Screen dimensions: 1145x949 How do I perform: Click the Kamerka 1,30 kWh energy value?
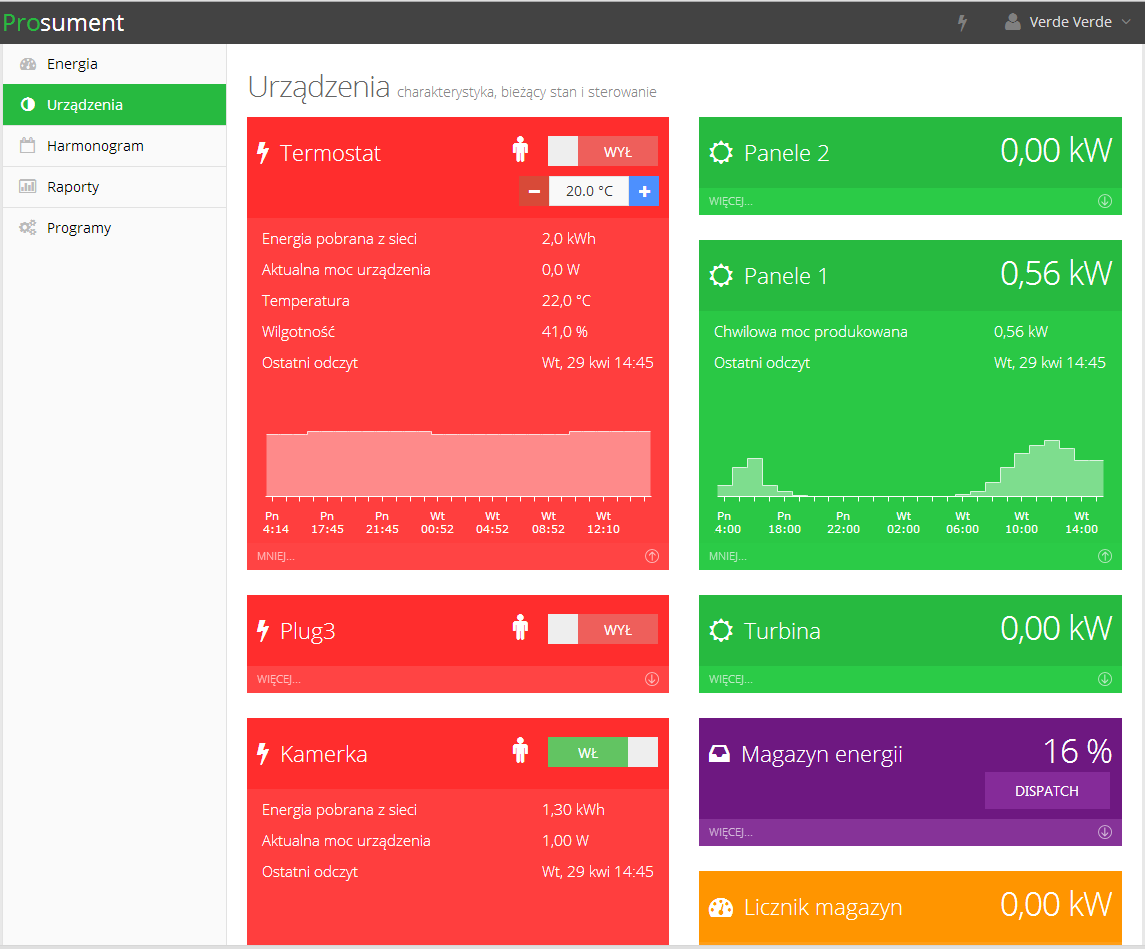pyautogui.click(x=573, y=810)
